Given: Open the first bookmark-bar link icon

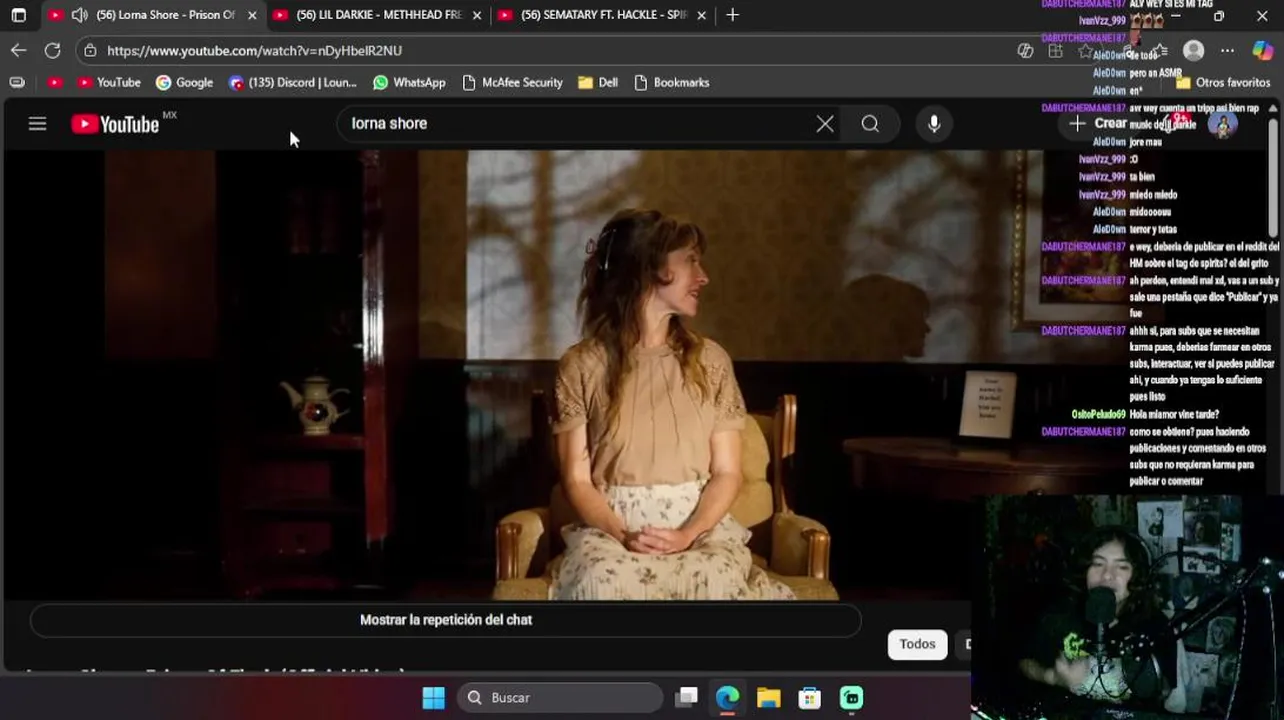Looking at the screenshot, I should click(55, 83).
